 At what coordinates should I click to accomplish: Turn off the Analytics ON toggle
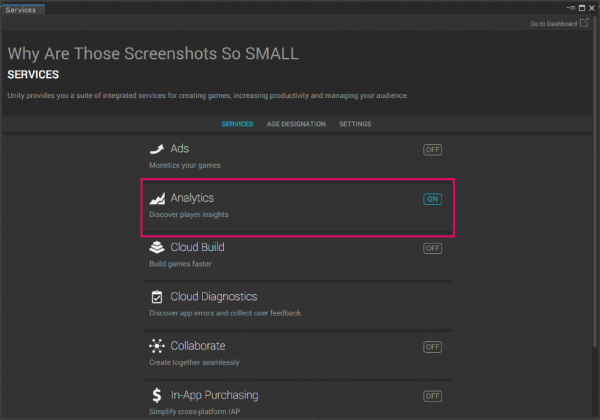pyautogui.click(x=432, y=199)
